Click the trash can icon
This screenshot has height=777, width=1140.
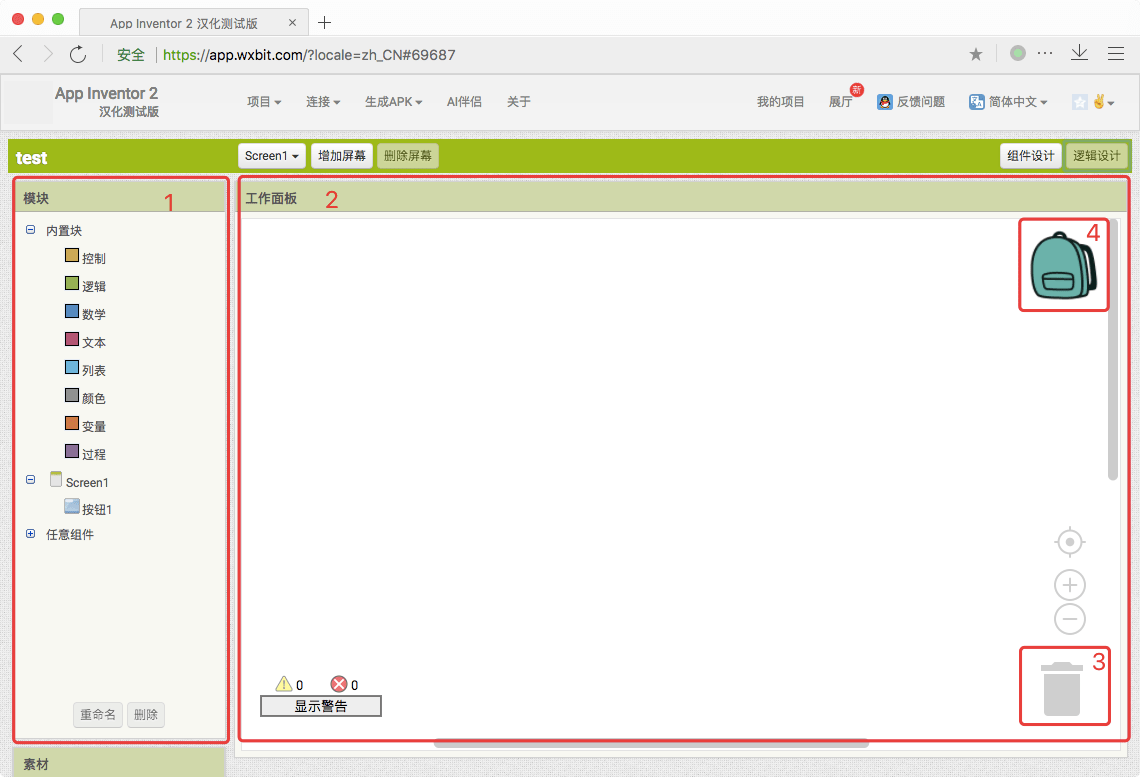(1061, 688)
